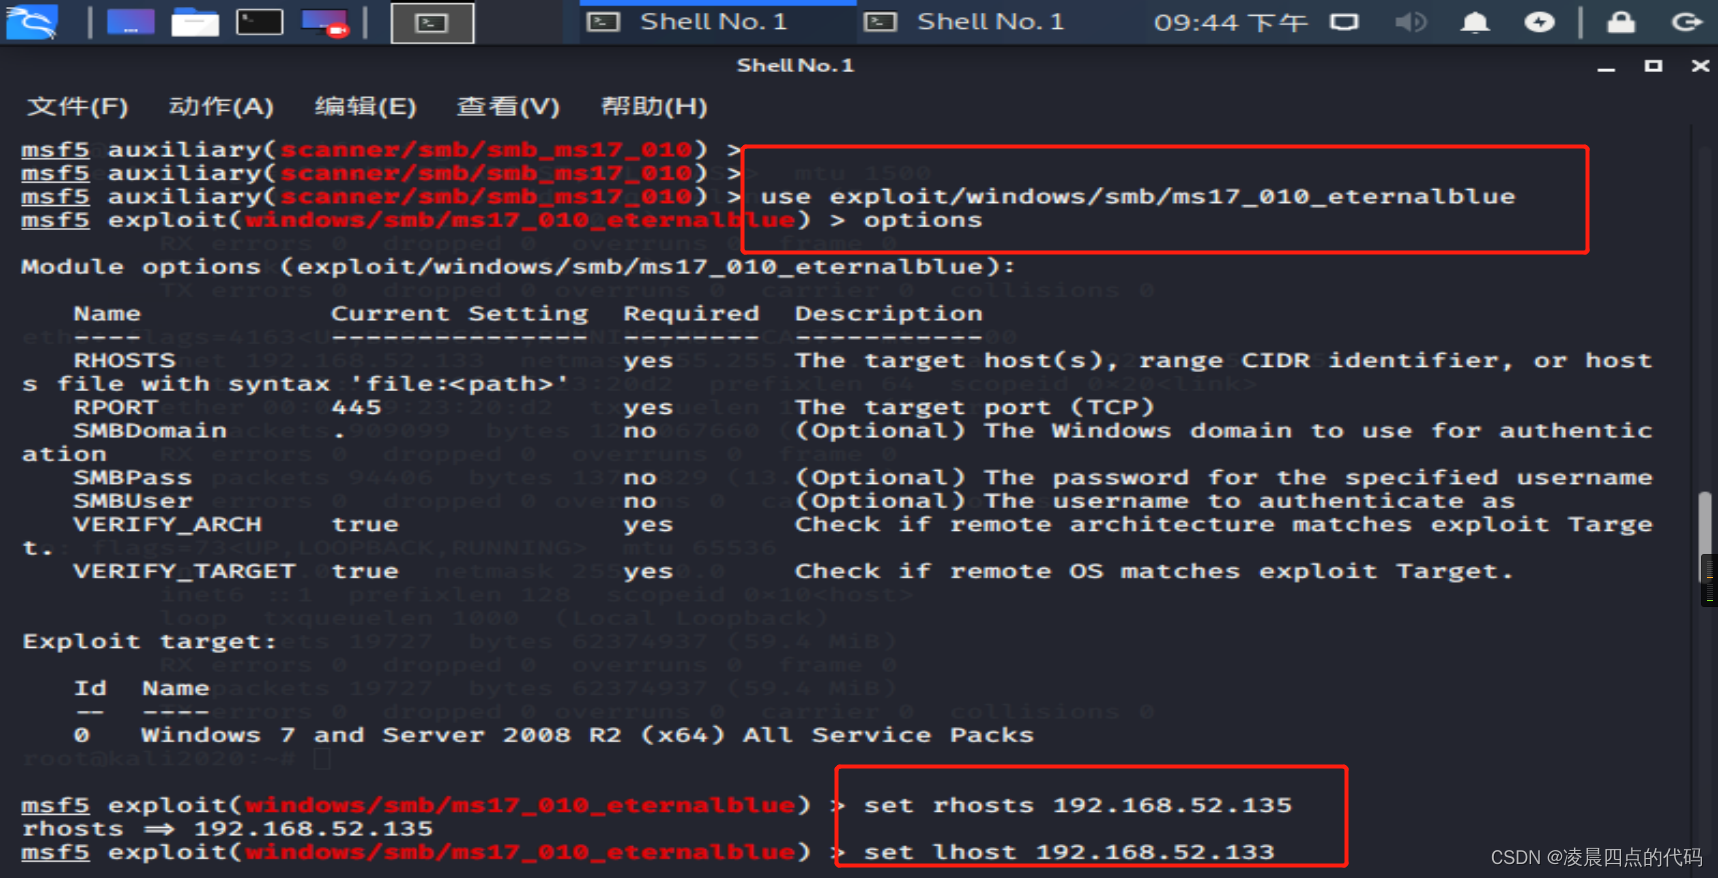
Task: Click the 'Exploit target:' heading
Action: coord(149,641)
